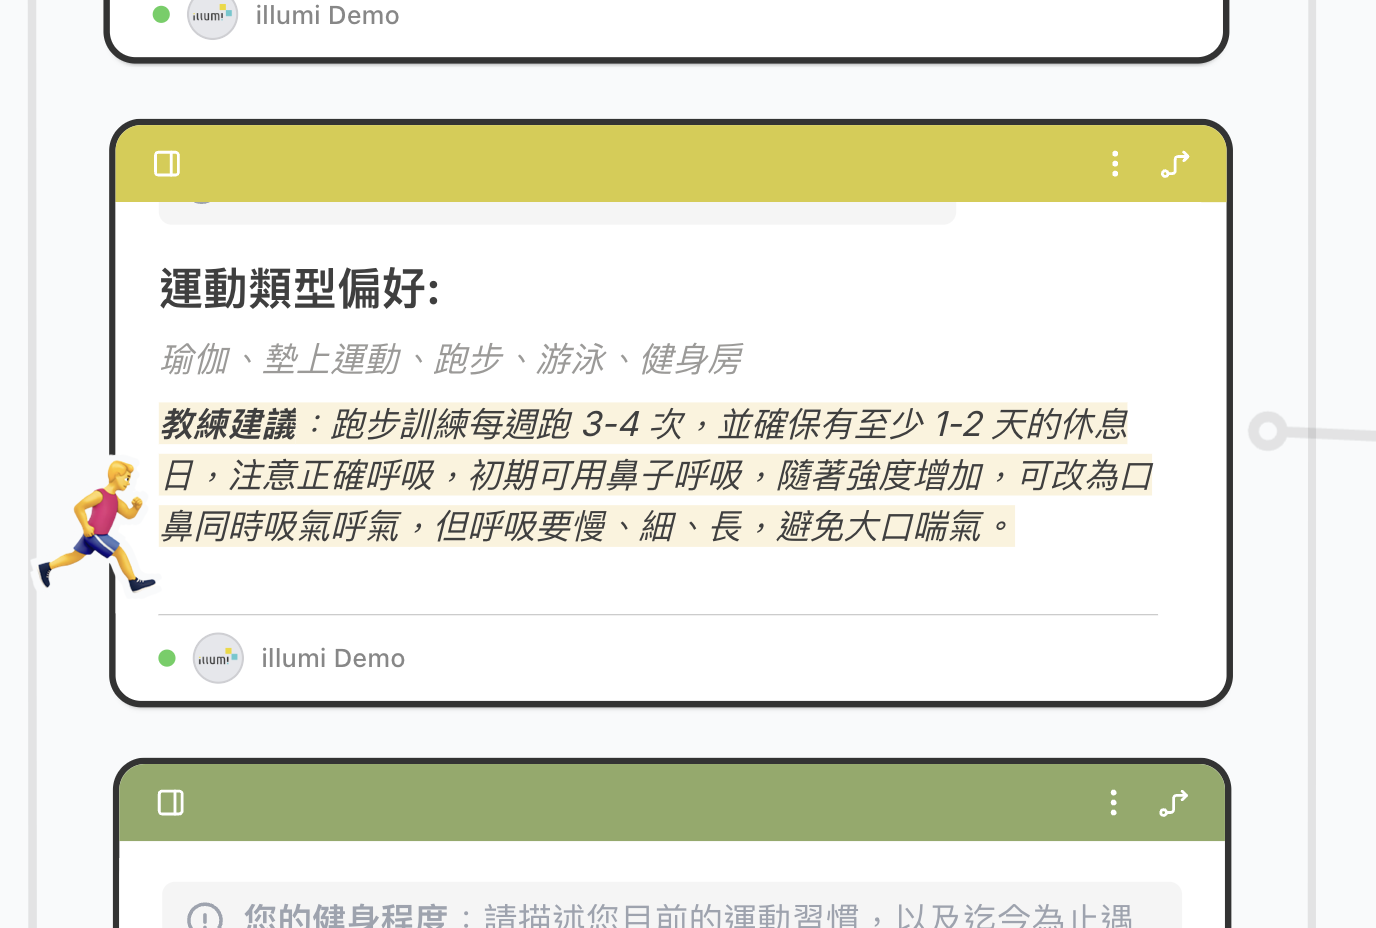Screen dimensions: 1376x928
Task: Select the connection node circle at right edge
Action: [1268, 431]
